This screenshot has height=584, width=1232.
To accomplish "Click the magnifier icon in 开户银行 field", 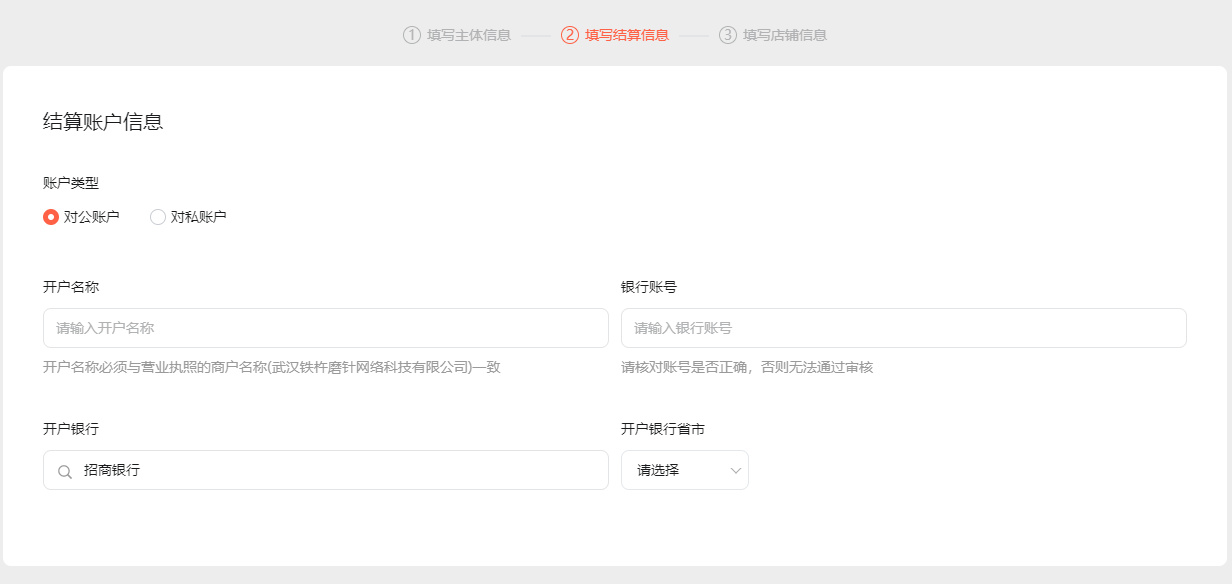I will coord(65,471).
